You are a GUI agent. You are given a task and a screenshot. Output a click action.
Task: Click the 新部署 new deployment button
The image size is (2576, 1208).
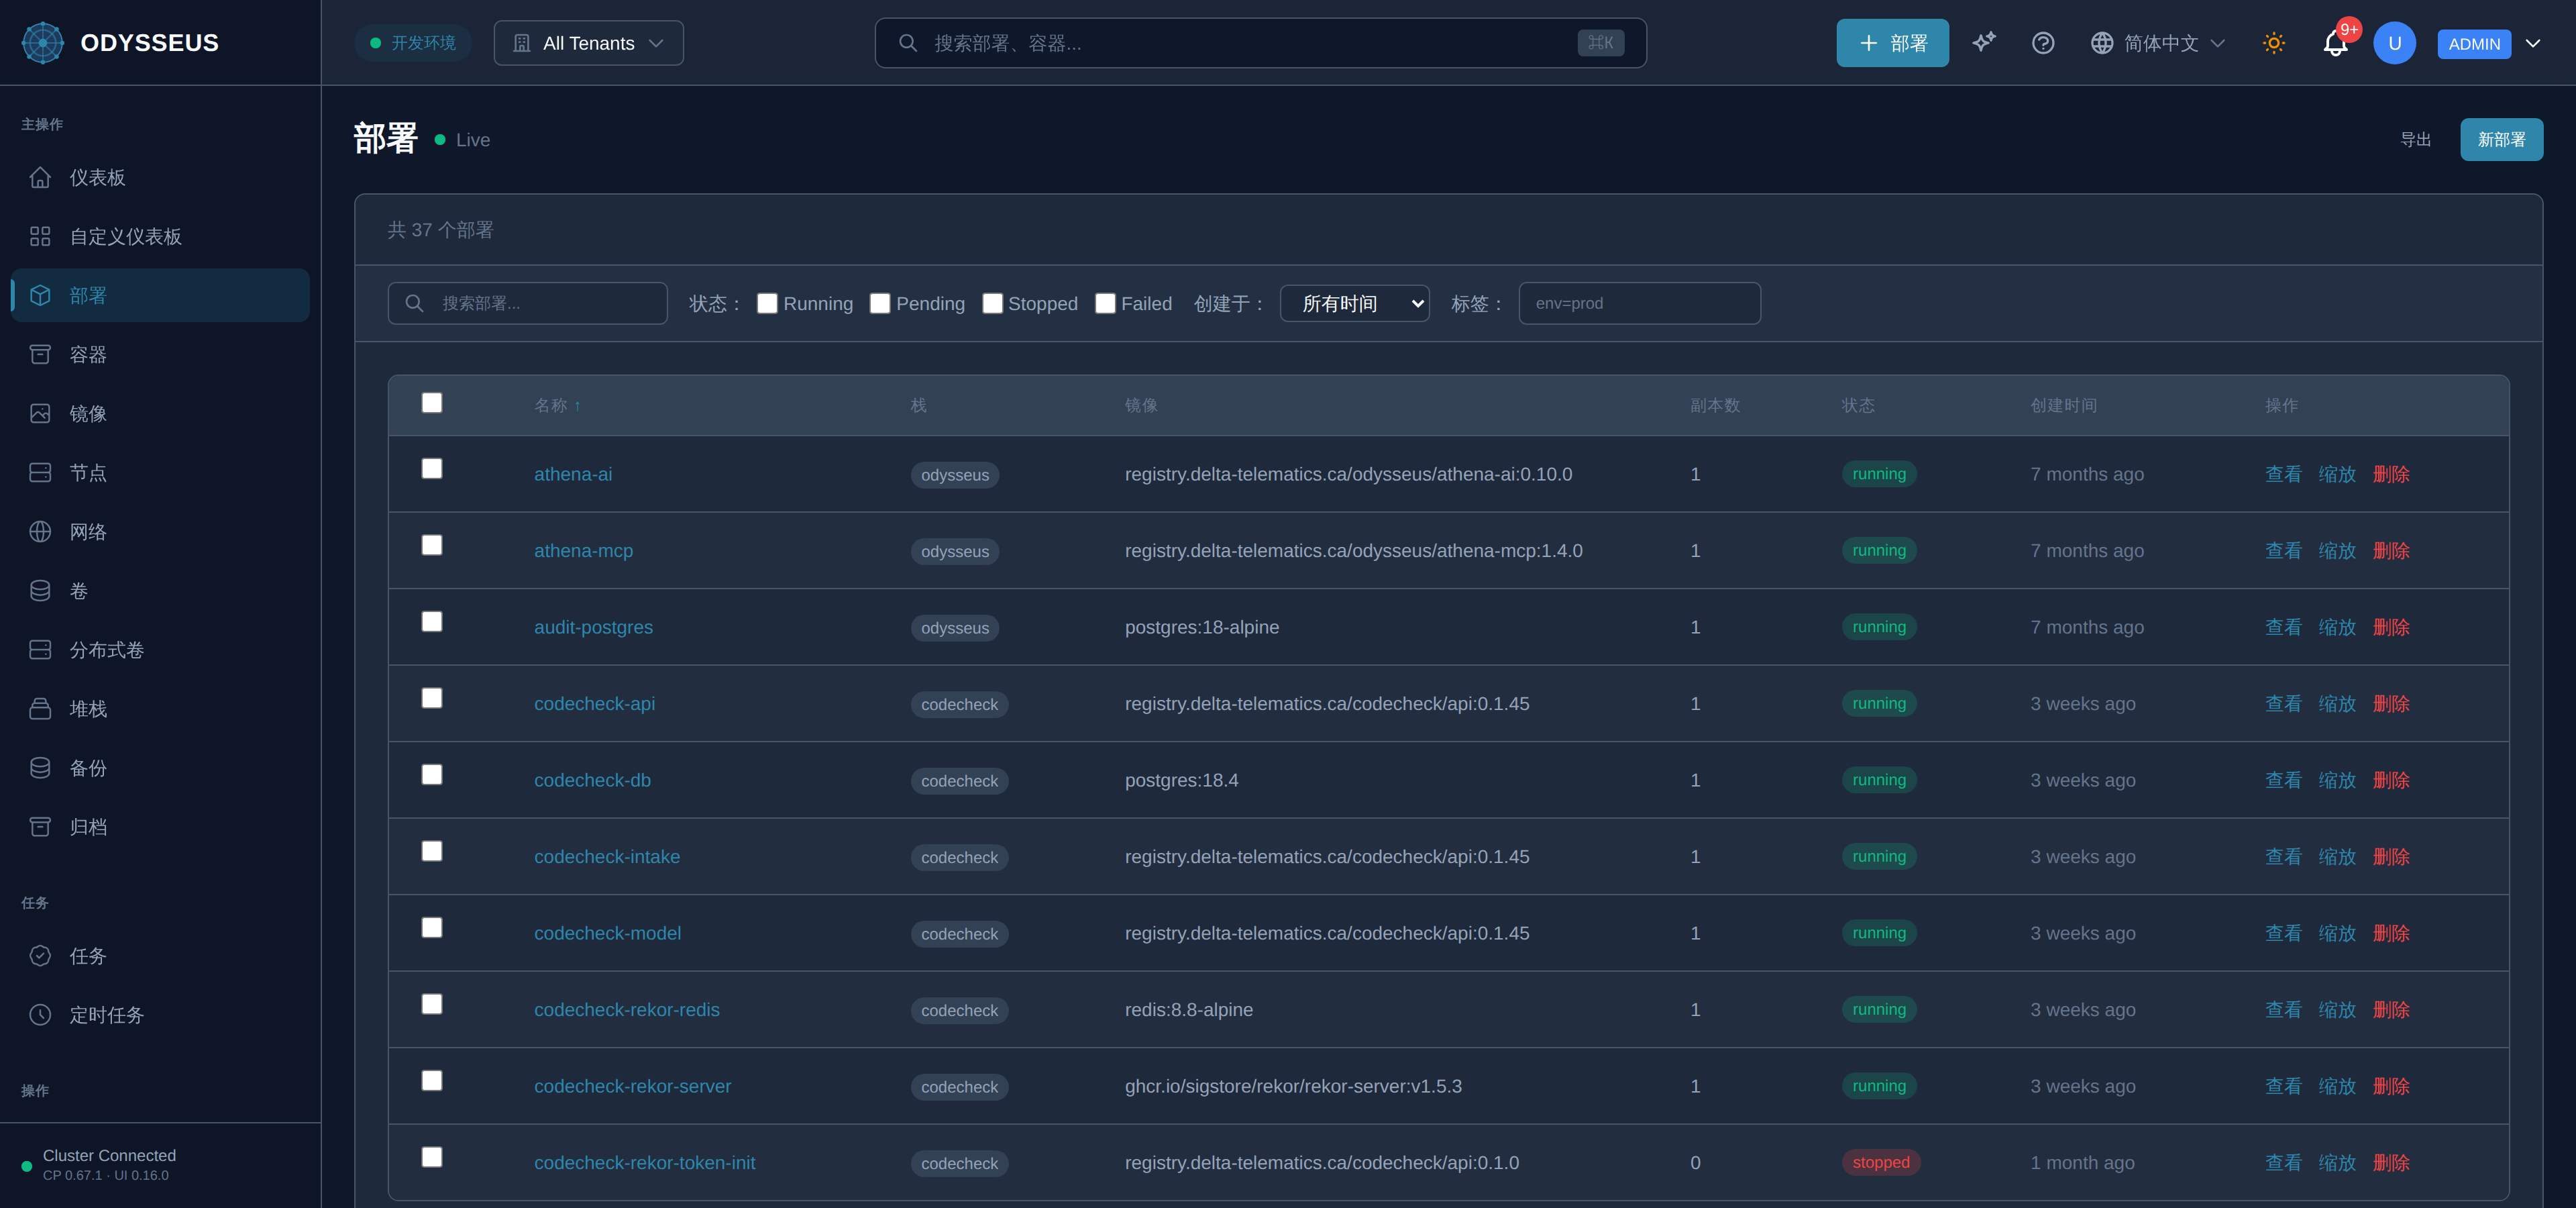pyautogui.click(x=2501, y=139)
